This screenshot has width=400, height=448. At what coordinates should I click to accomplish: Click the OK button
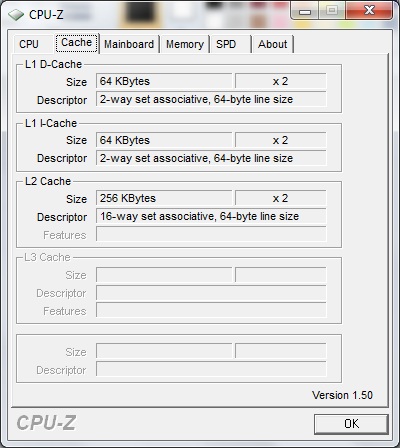coord(351,424)
